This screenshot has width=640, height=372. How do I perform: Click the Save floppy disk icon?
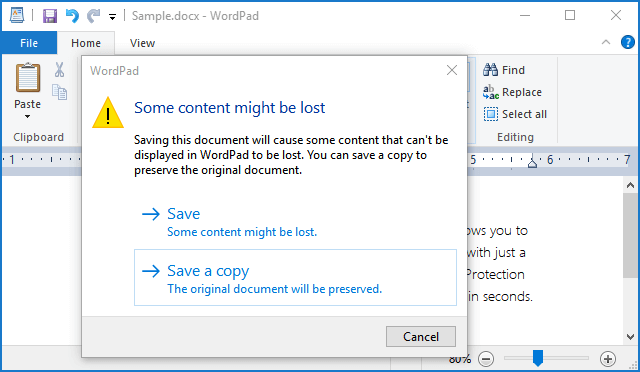pyautogui.click(x=50, y=16)
